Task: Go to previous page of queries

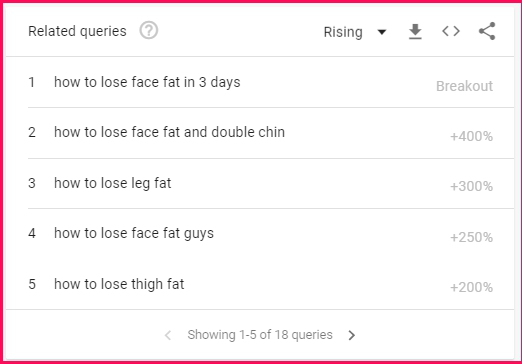Action: click(x=168, y=335)
